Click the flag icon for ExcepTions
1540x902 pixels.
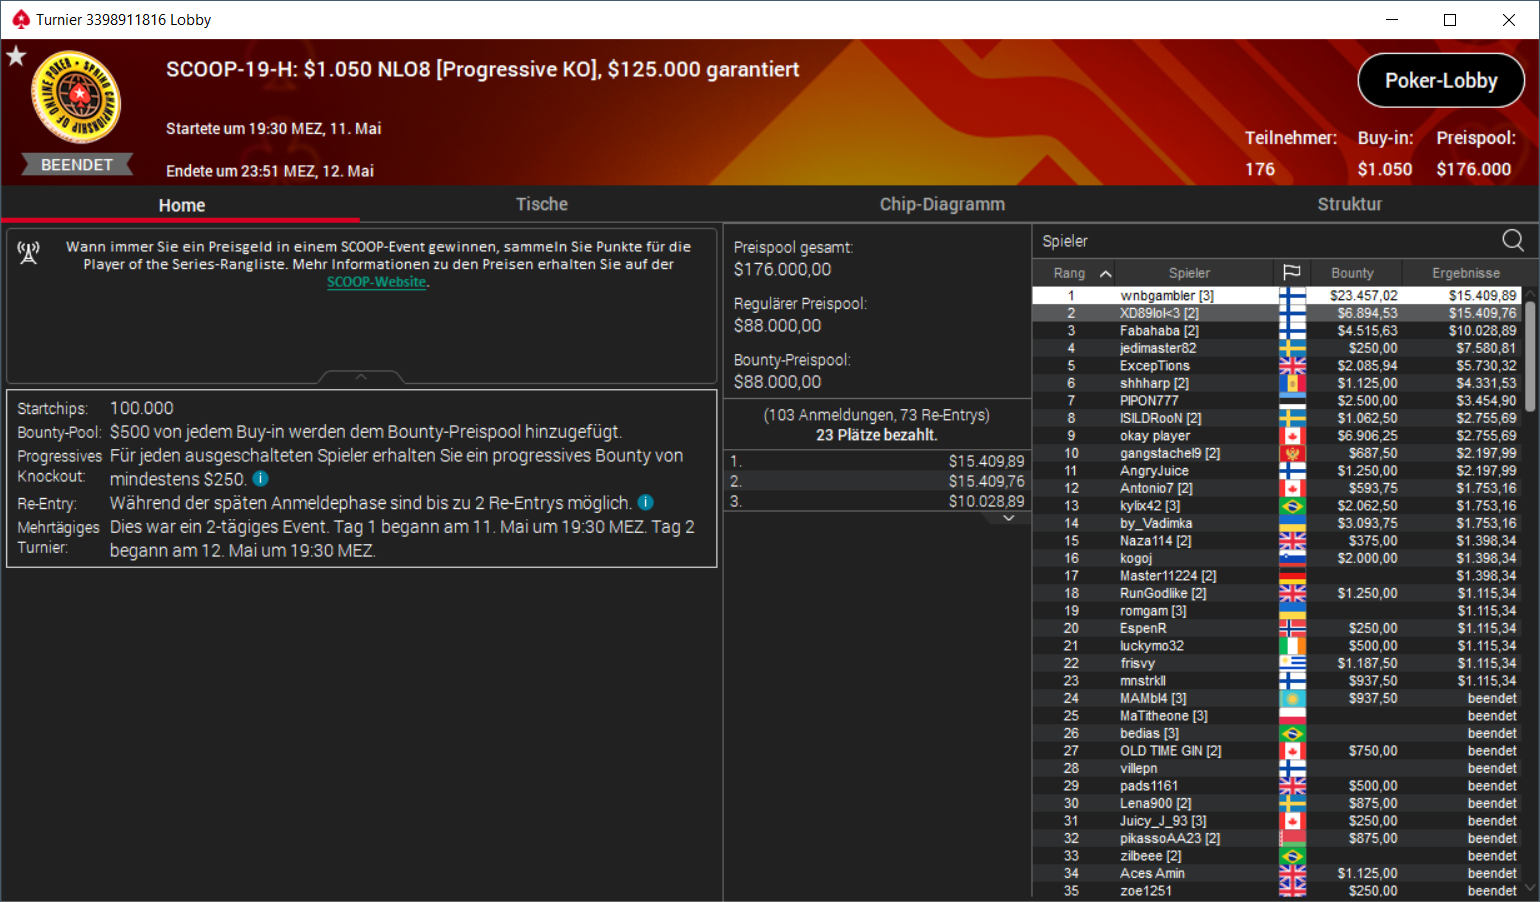click(1292, 366)
